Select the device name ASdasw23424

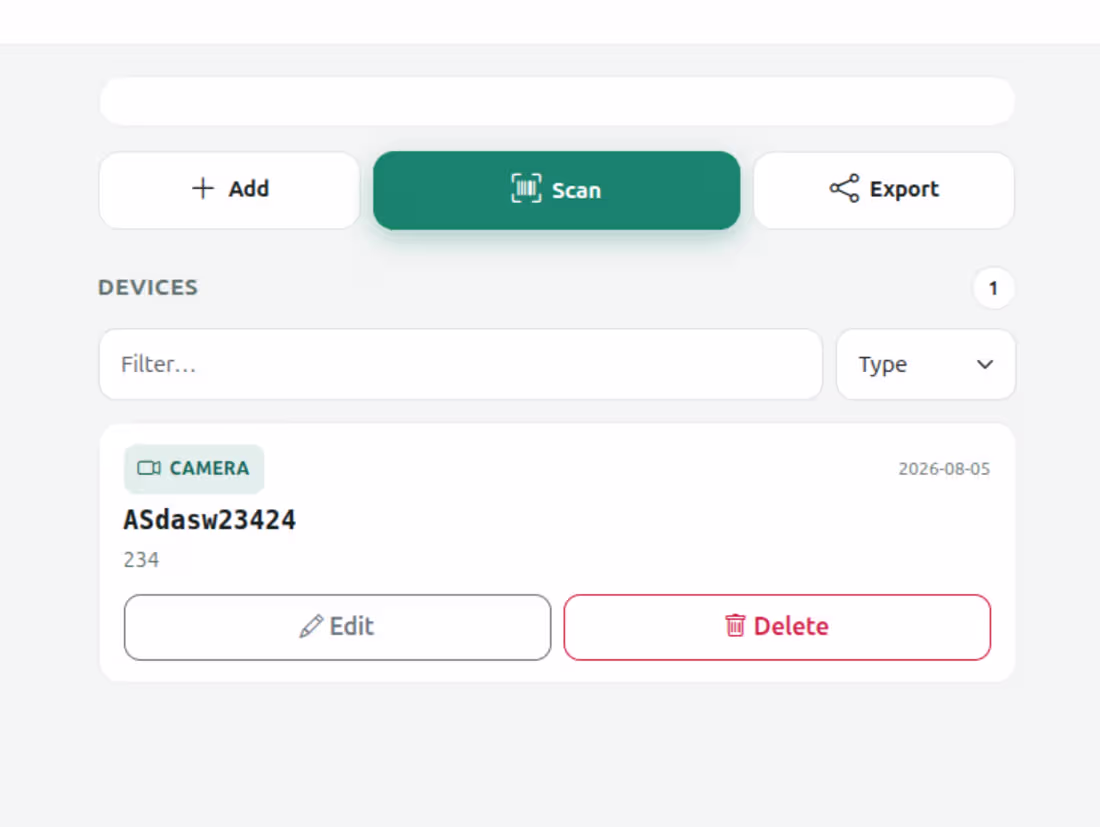[x=210, y=520]
